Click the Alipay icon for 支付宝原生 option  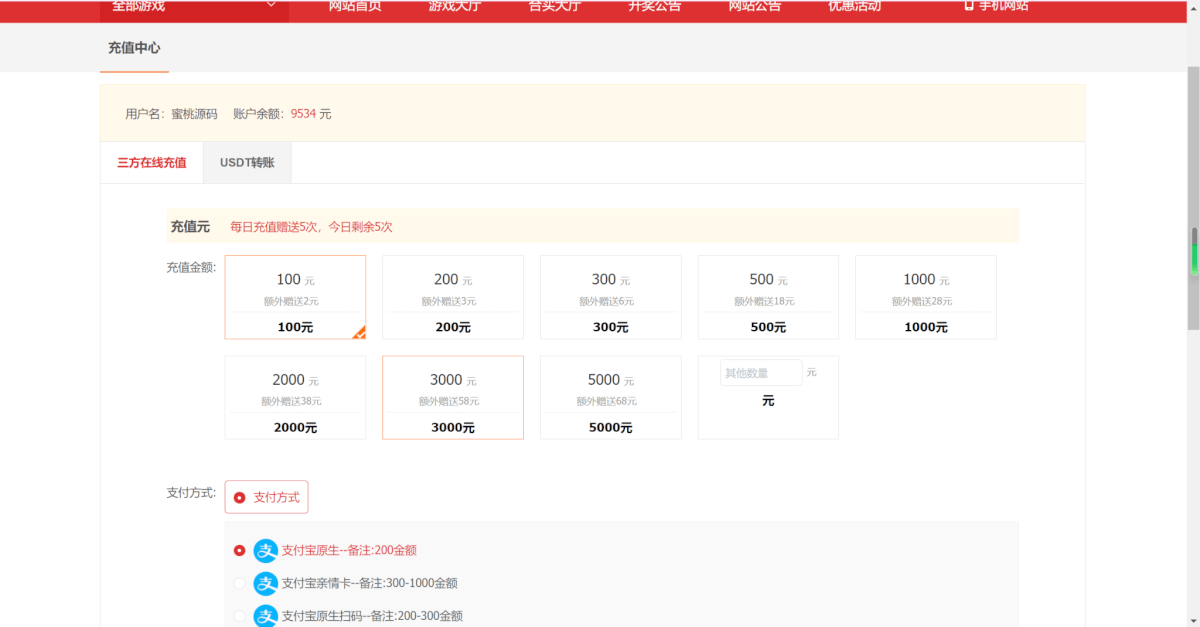[x=265, y=550]
